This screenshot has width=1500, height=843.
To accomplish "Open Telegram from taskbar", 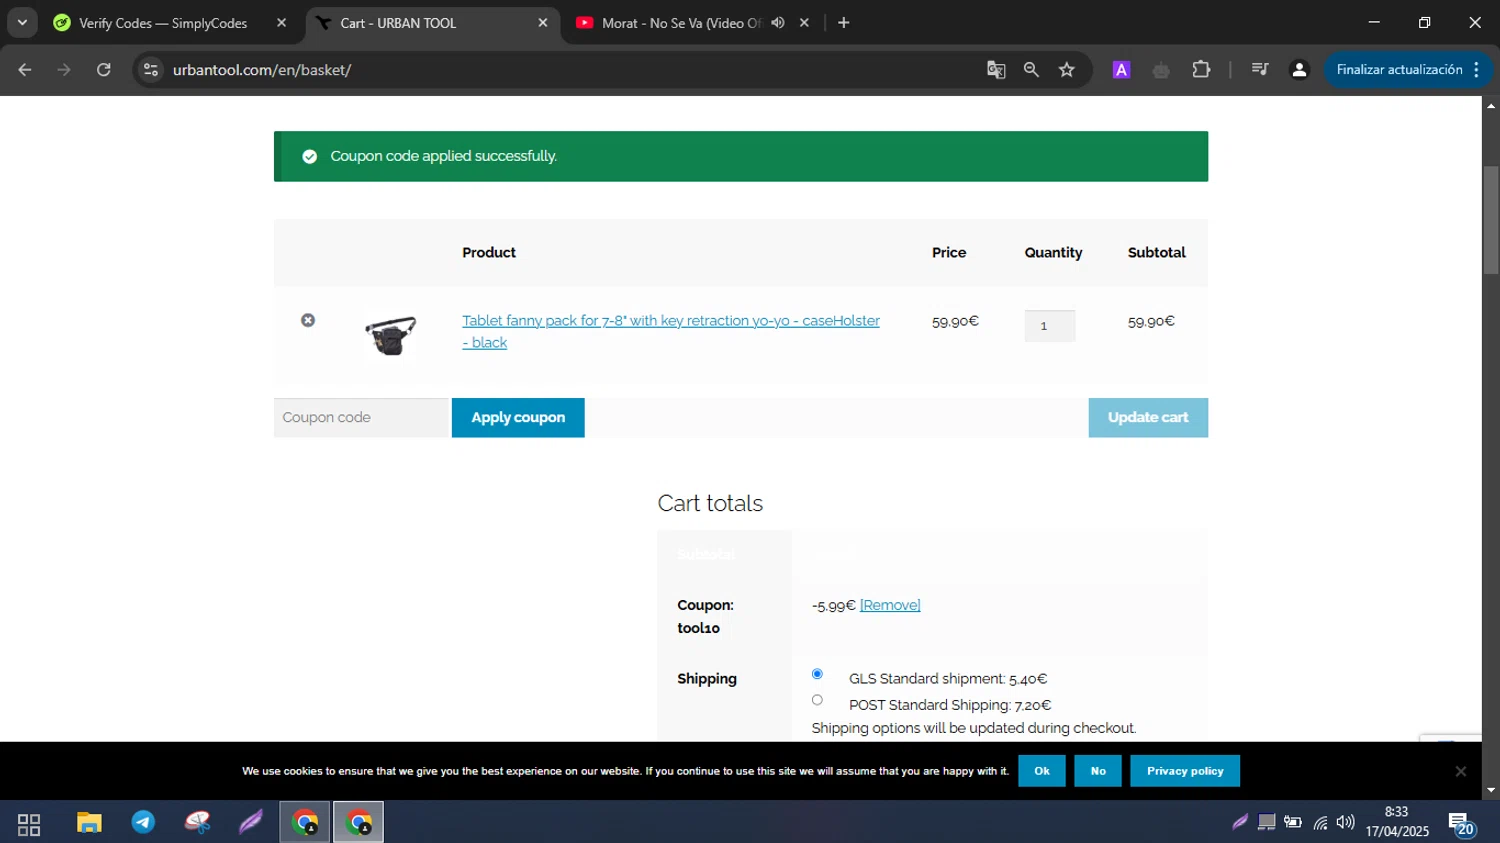I will click(143, 823).
